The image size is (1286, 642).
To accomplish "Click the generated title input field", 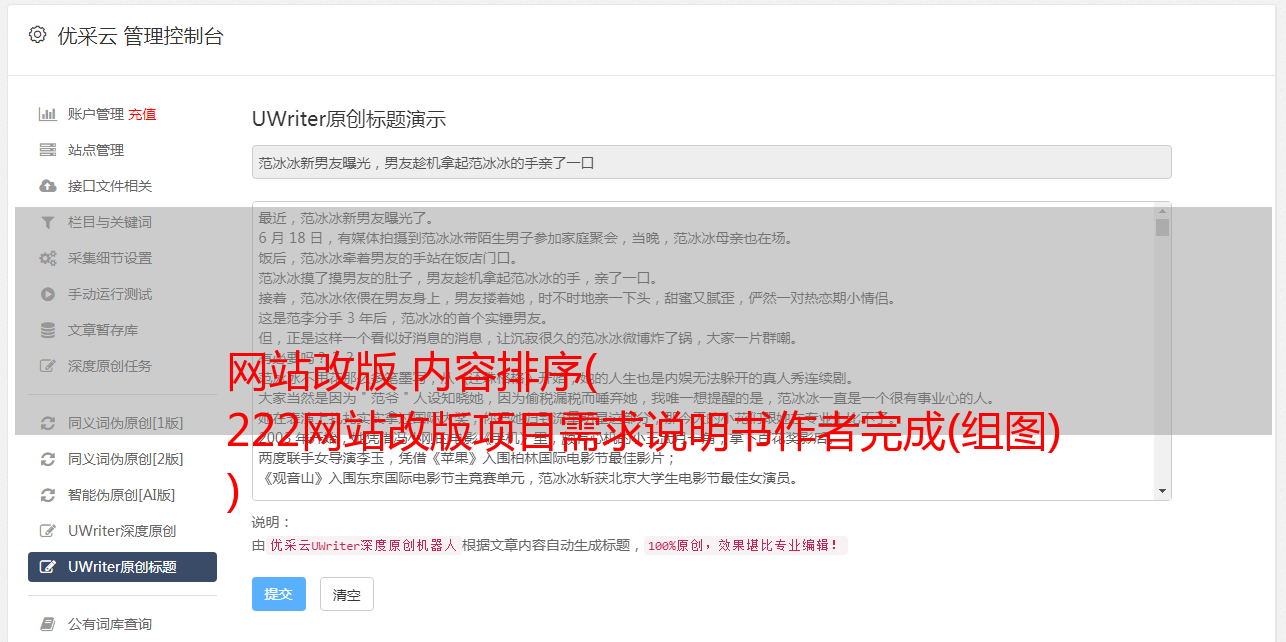I will (x=711, y=162).
